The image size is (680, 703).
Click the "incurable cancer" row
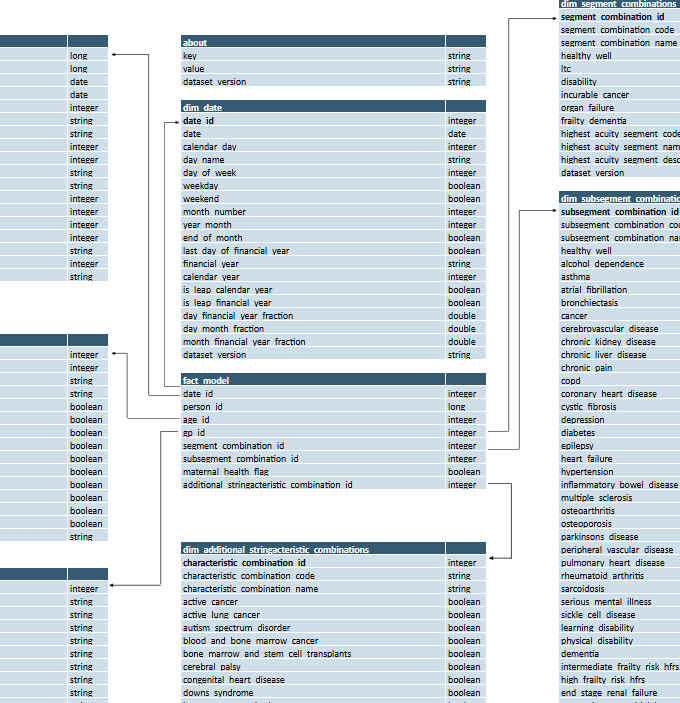[594, 95]
